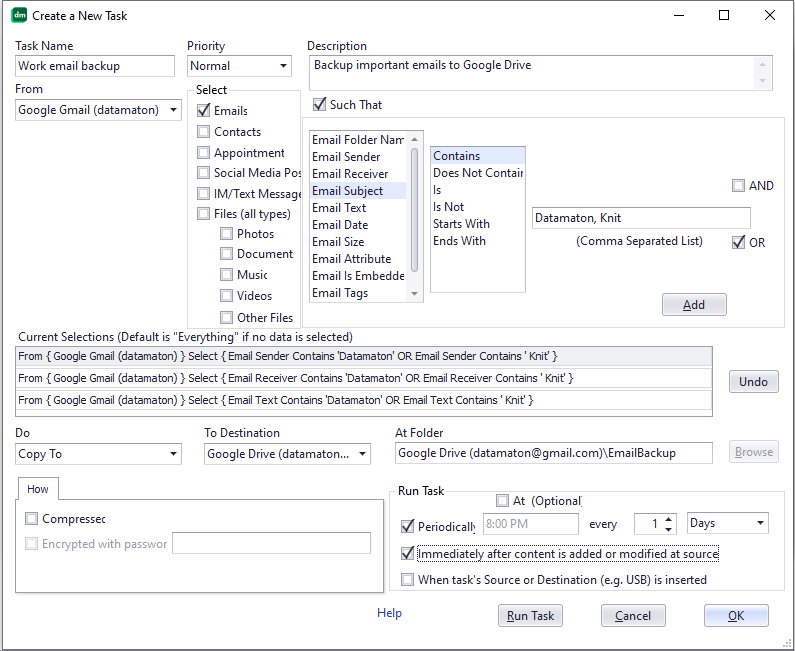Check the Music file type
Screen dimensions: 795x651
[226, 275]
